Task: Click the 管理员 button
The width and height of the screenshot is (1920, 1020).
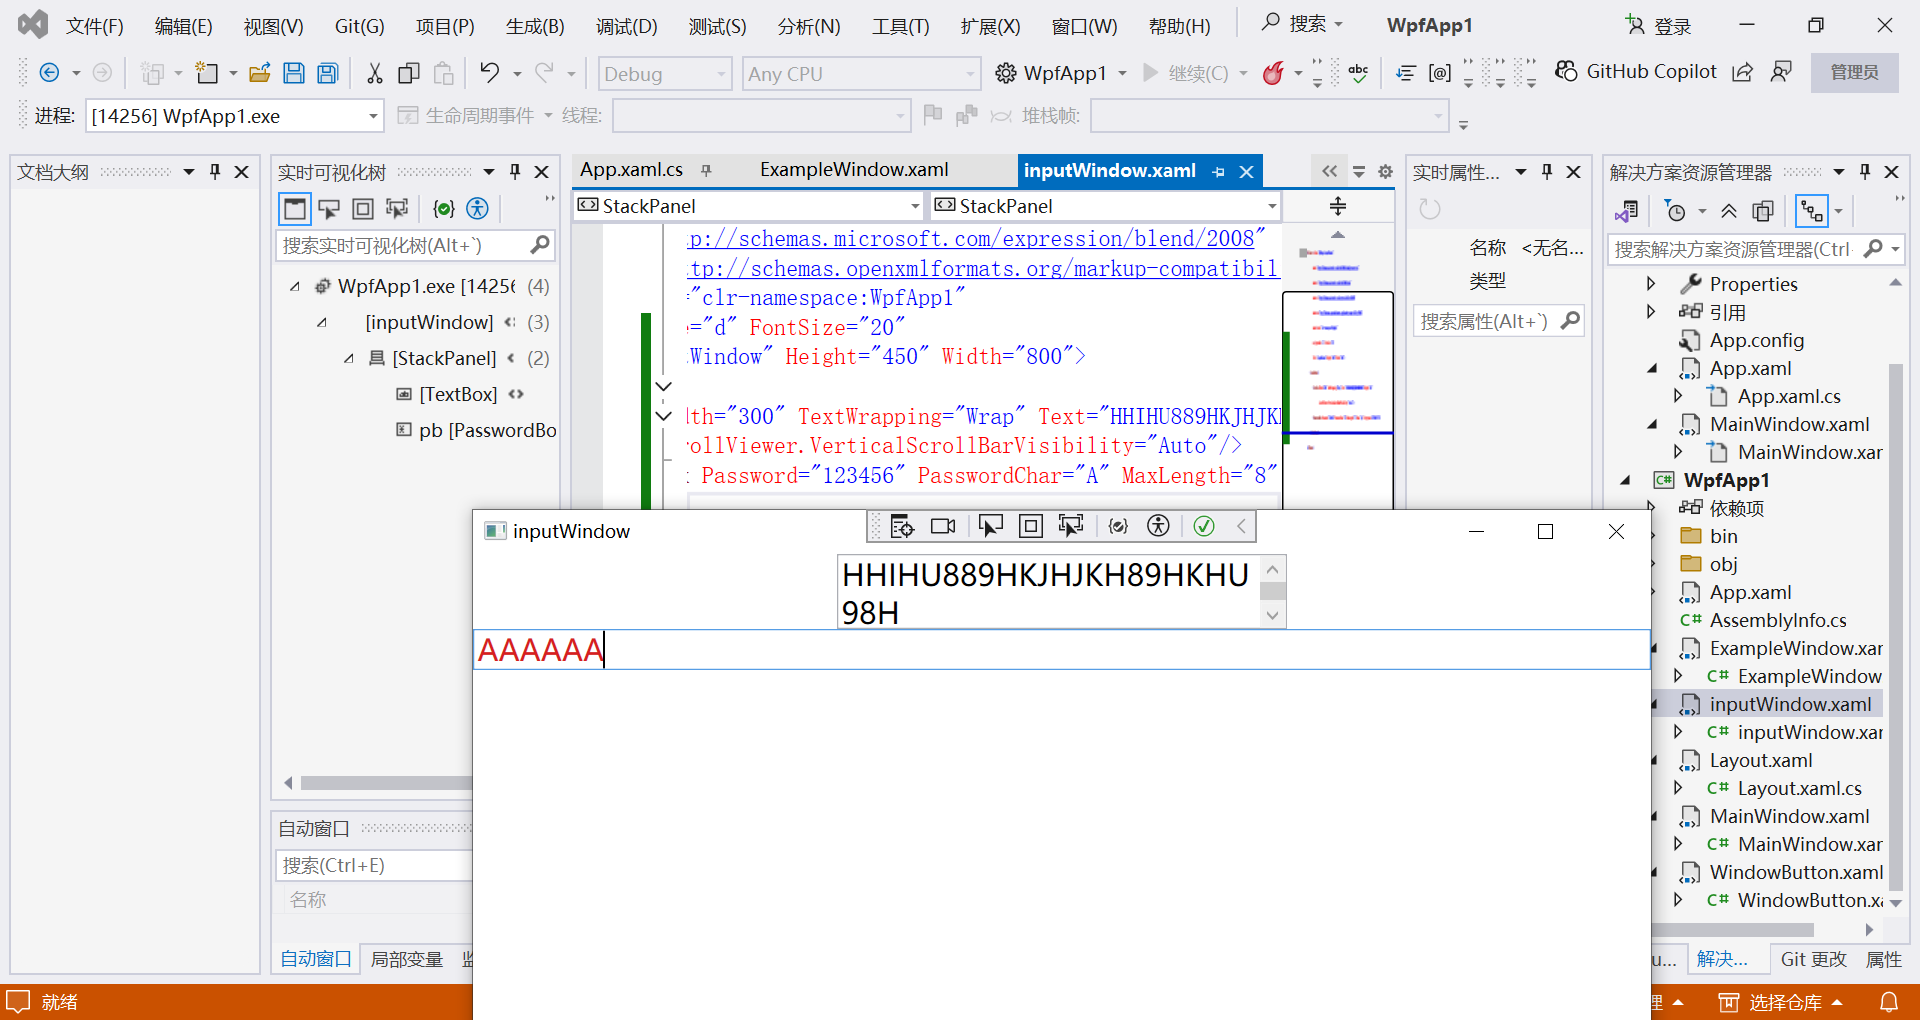Action: tap(1854, 72)
